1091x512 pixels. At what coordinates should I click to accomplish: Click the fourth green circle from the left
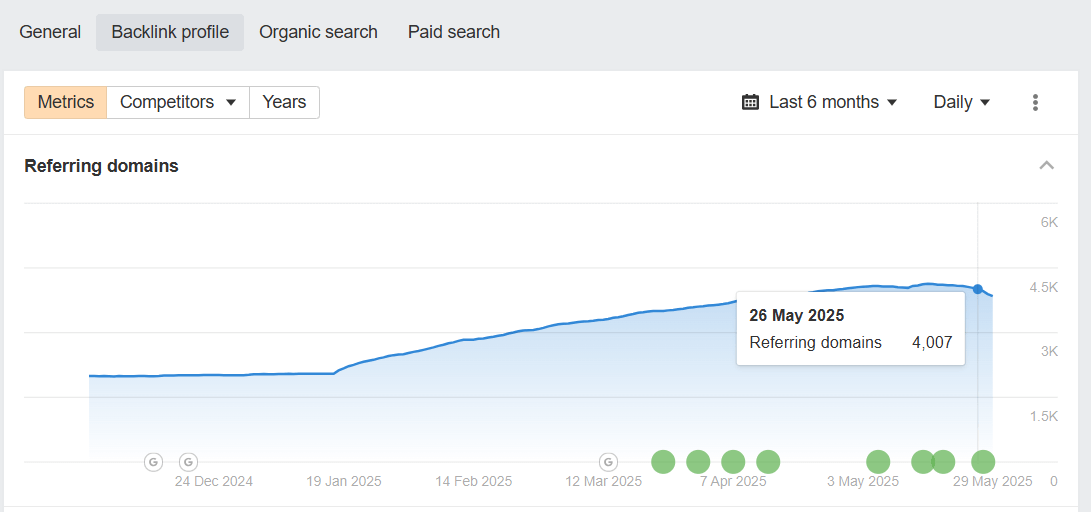(768, 462)
